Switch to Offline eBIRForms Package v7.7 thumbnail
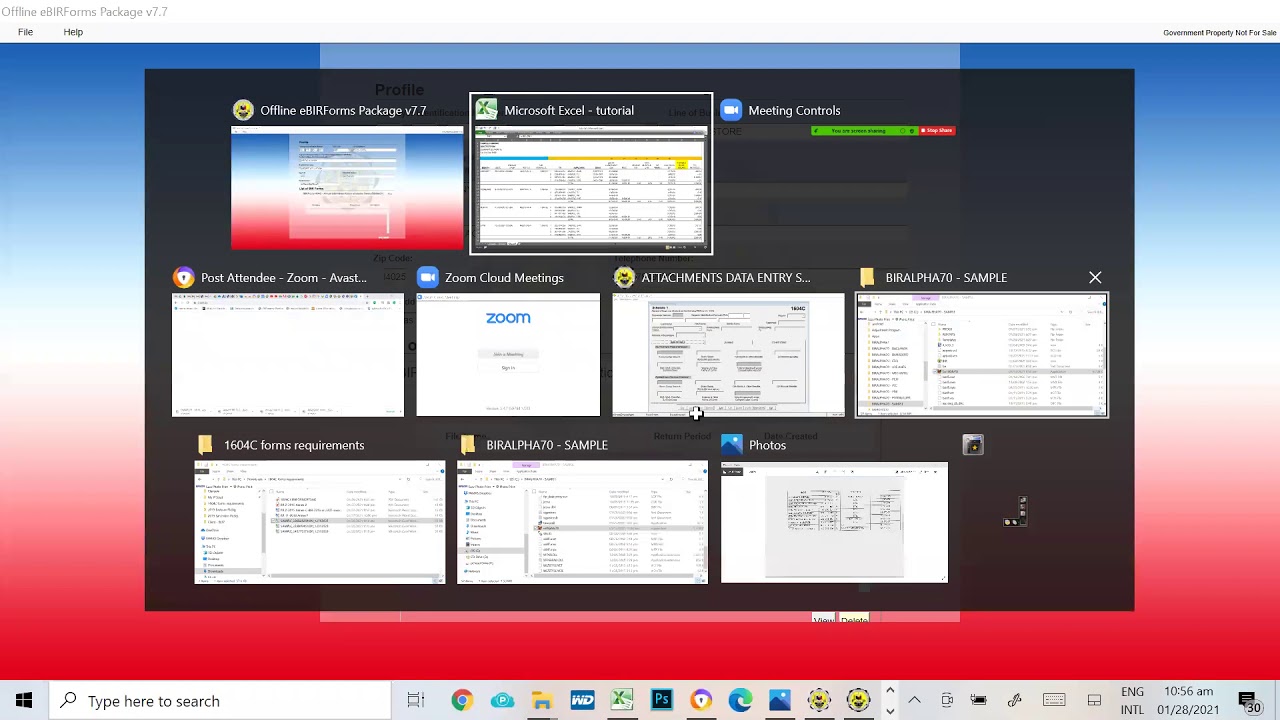1280x720 pixels. 347,187
